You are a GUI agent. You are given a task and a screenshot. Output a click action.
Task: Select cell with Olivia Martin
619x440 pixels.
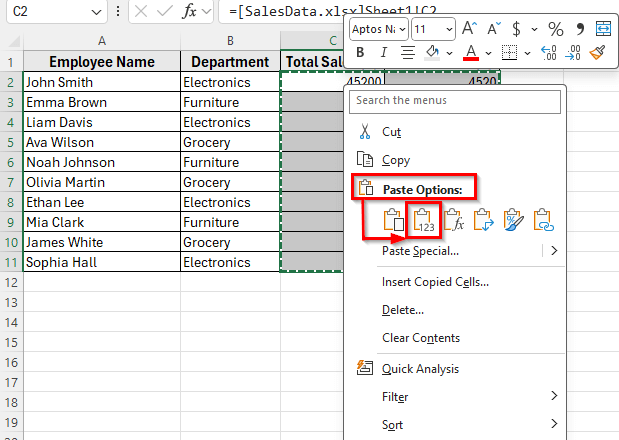tap(102, 182)
